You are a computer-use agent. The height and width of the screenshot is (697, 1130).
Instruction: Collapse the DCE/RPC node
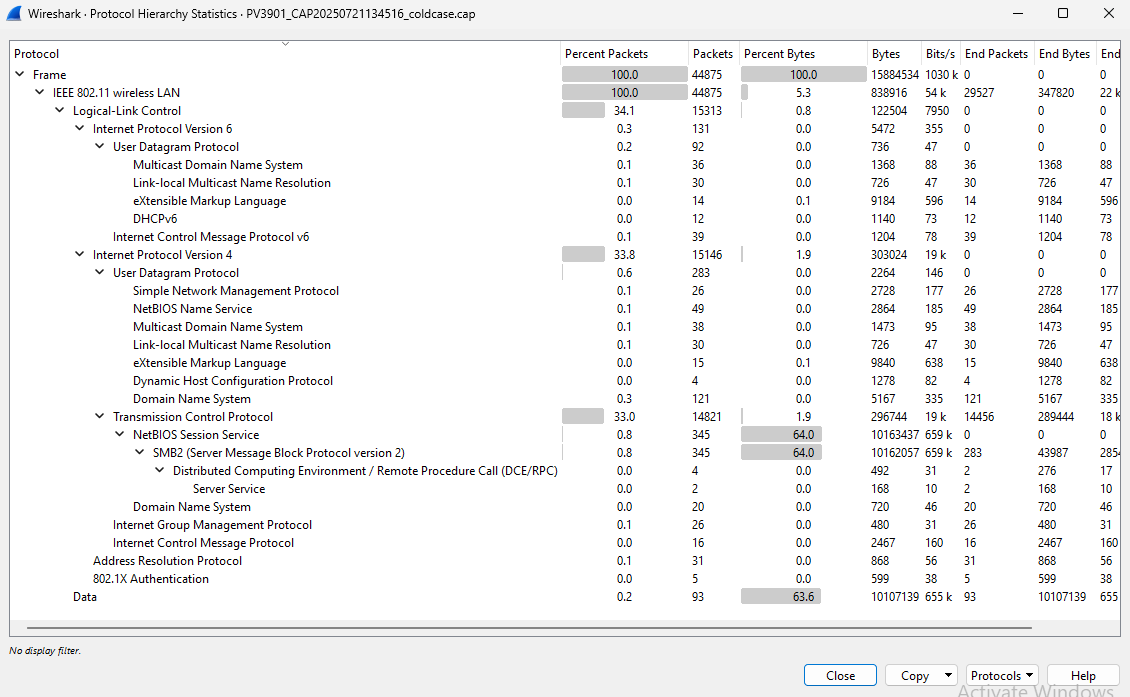[x=160, y=471]
